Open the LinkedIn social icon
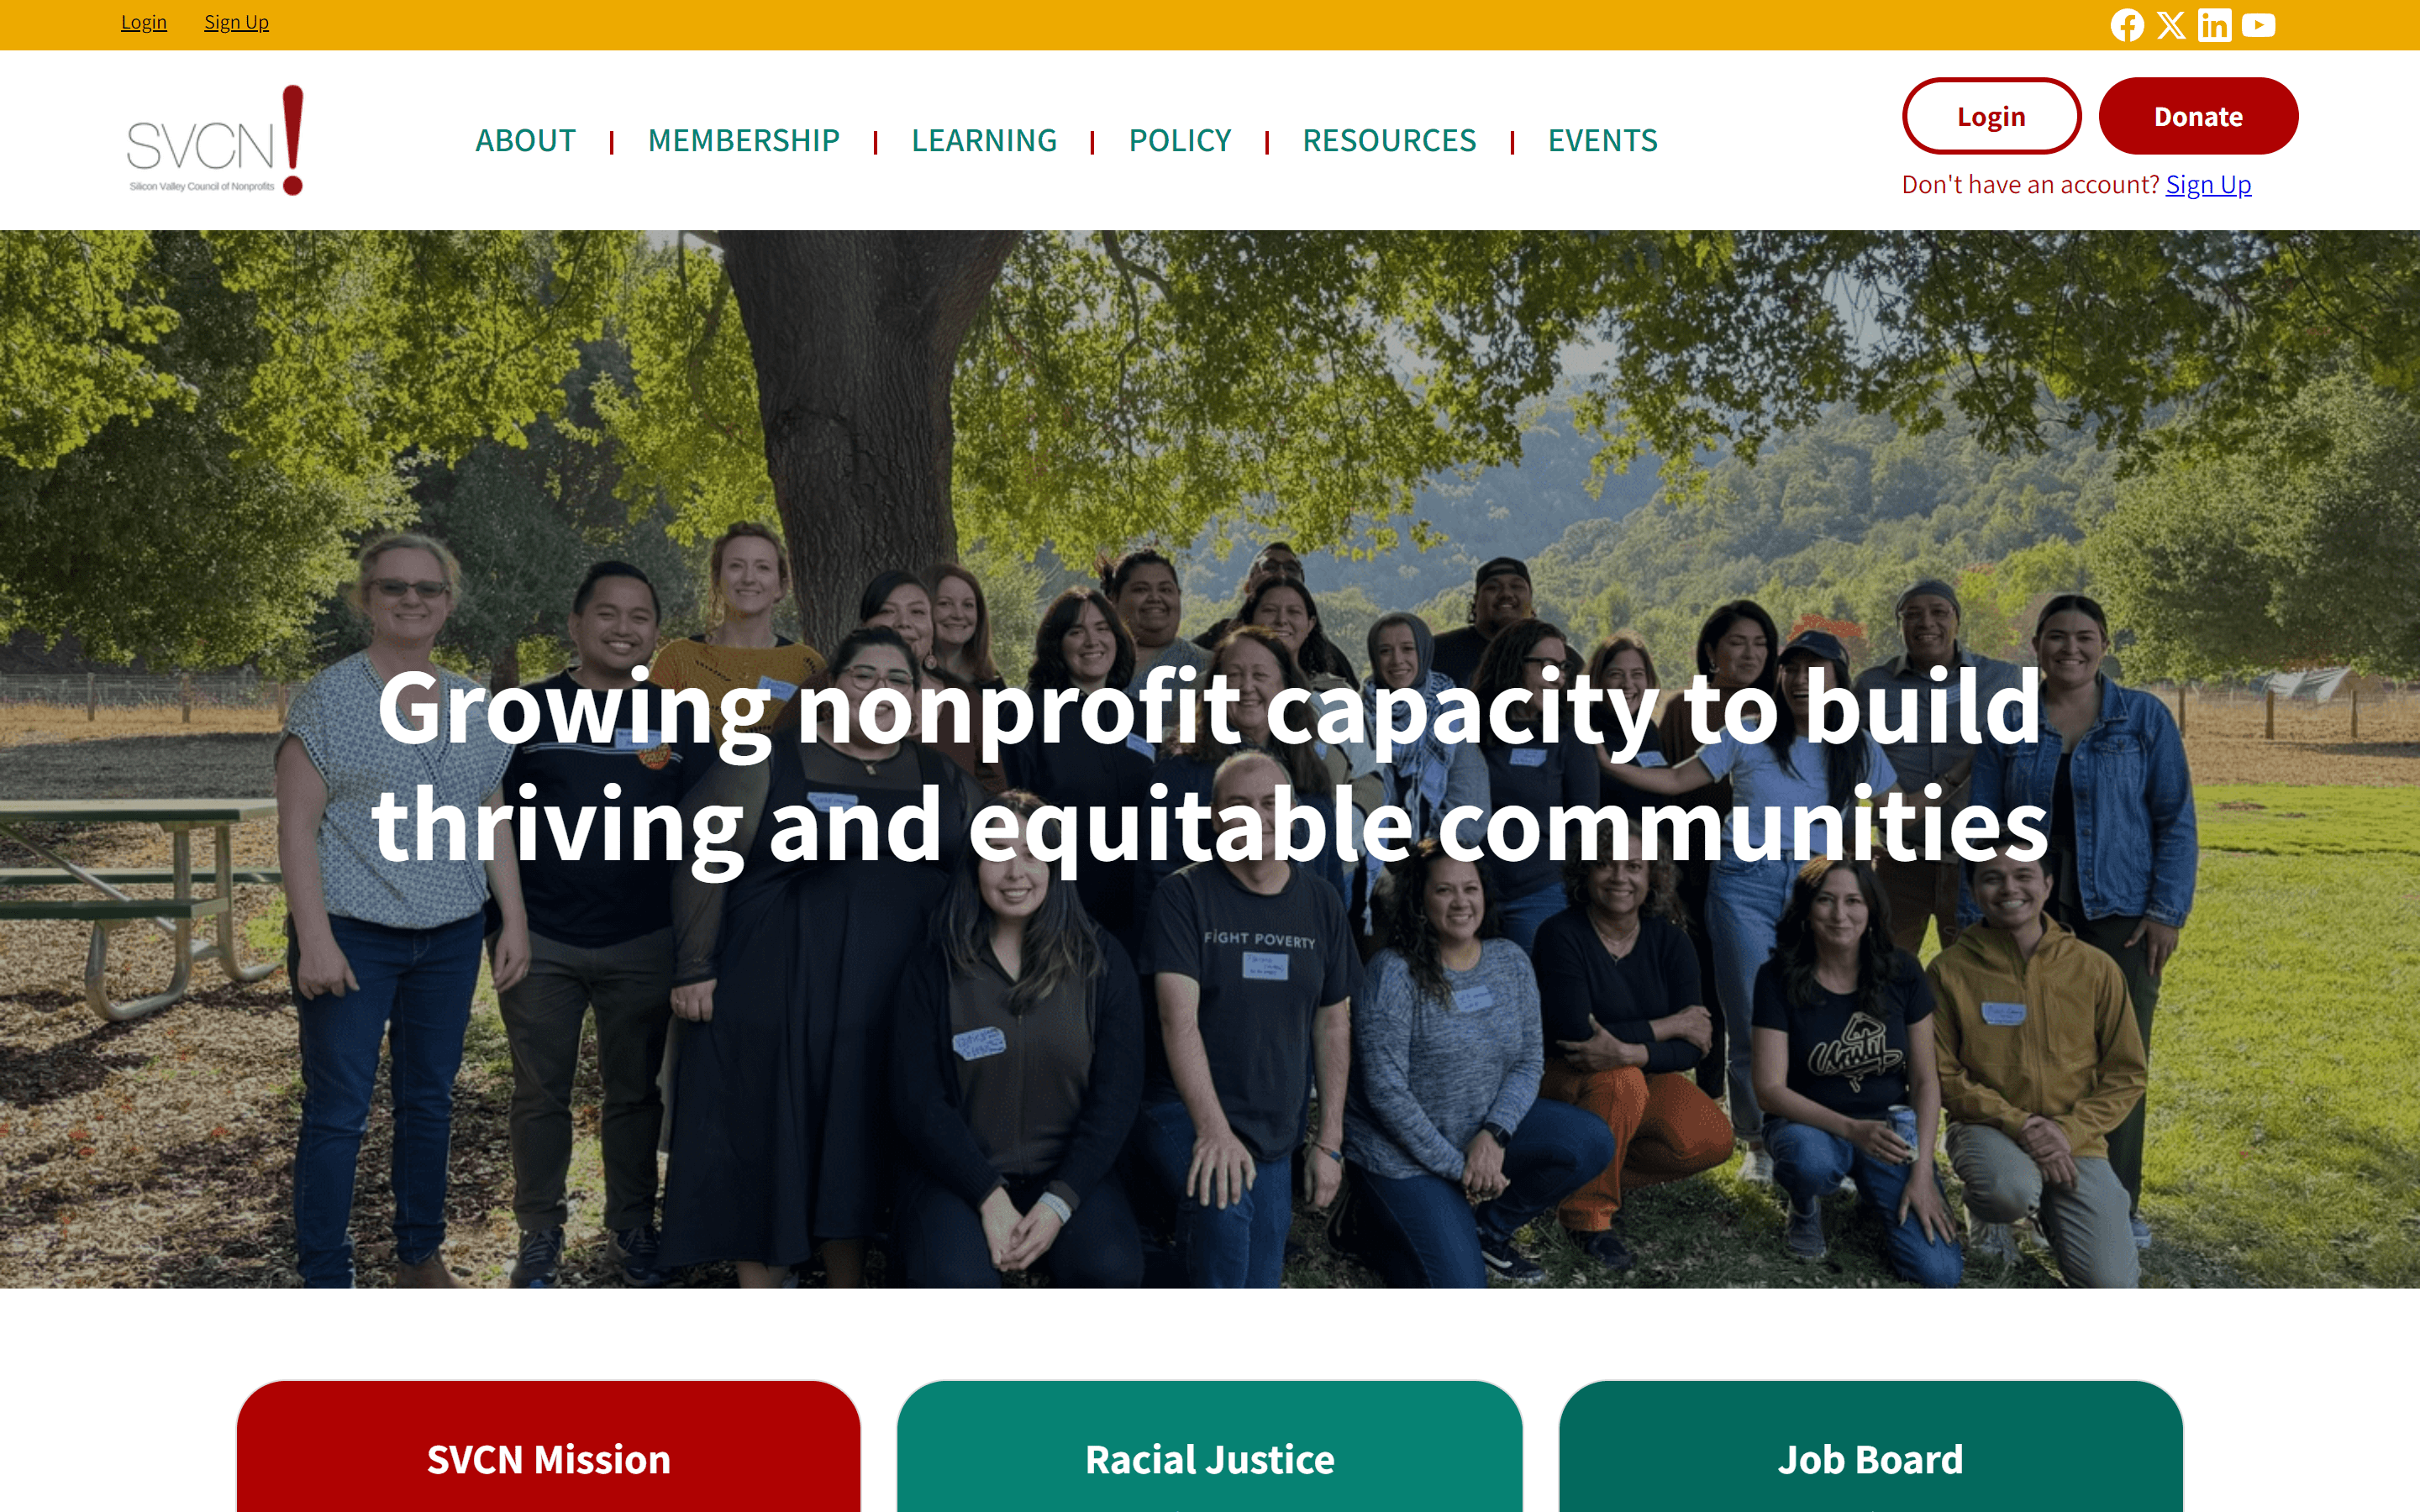This screenshot has height=1512, width=2420. click(2214, 25)
